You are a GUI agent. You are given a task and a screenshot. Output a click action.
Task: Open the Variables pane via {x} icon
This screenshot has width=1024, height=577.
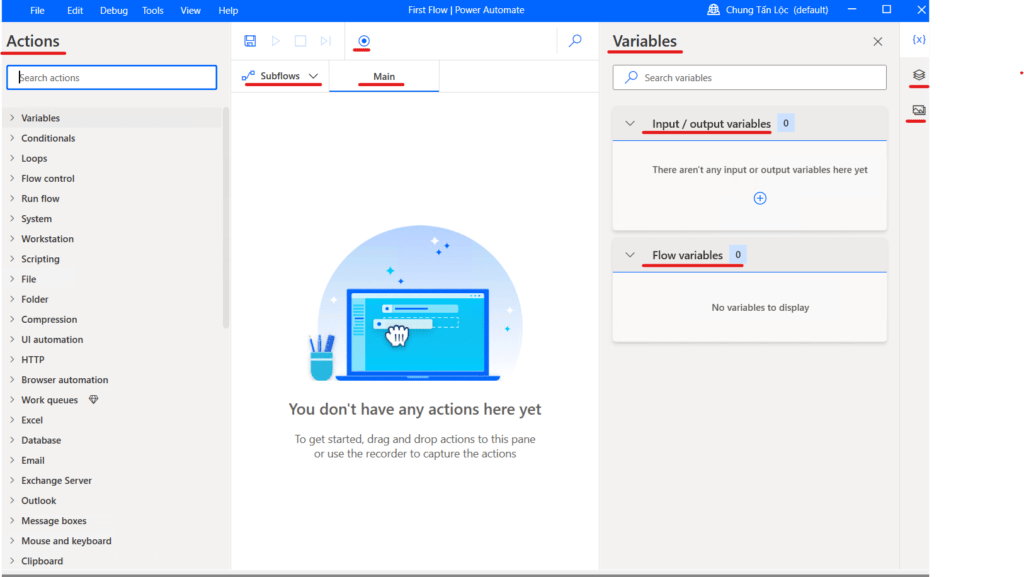[919, 40]
